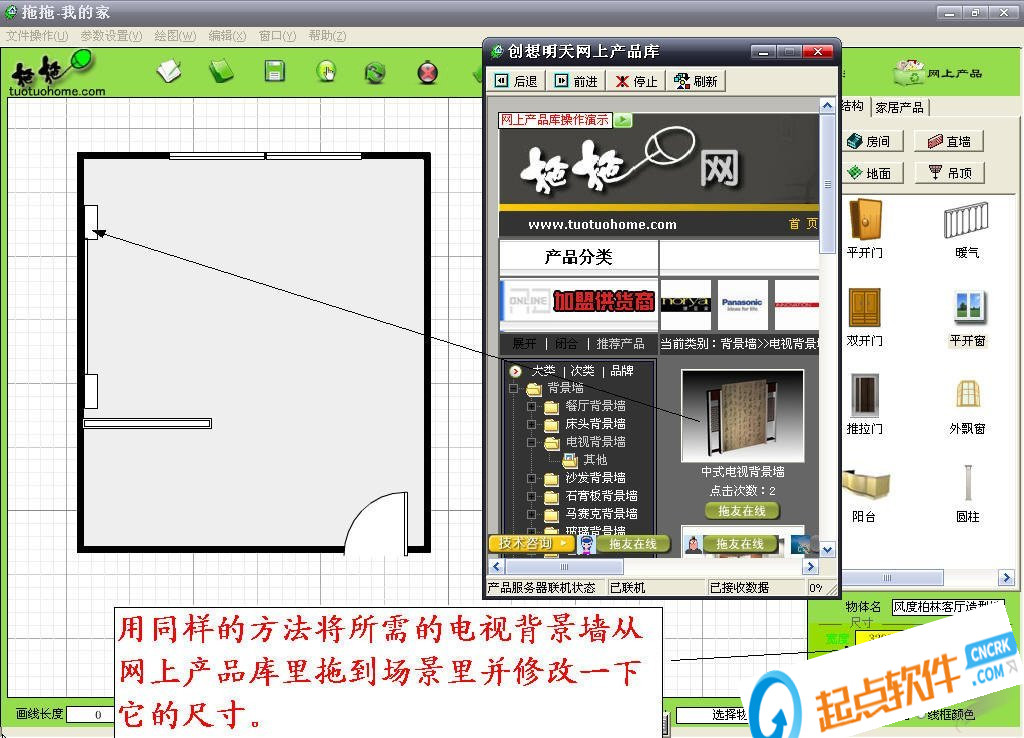The image size is (1024, 738).
Task: Click the green open-book toolbar icon
Action: 221,71
